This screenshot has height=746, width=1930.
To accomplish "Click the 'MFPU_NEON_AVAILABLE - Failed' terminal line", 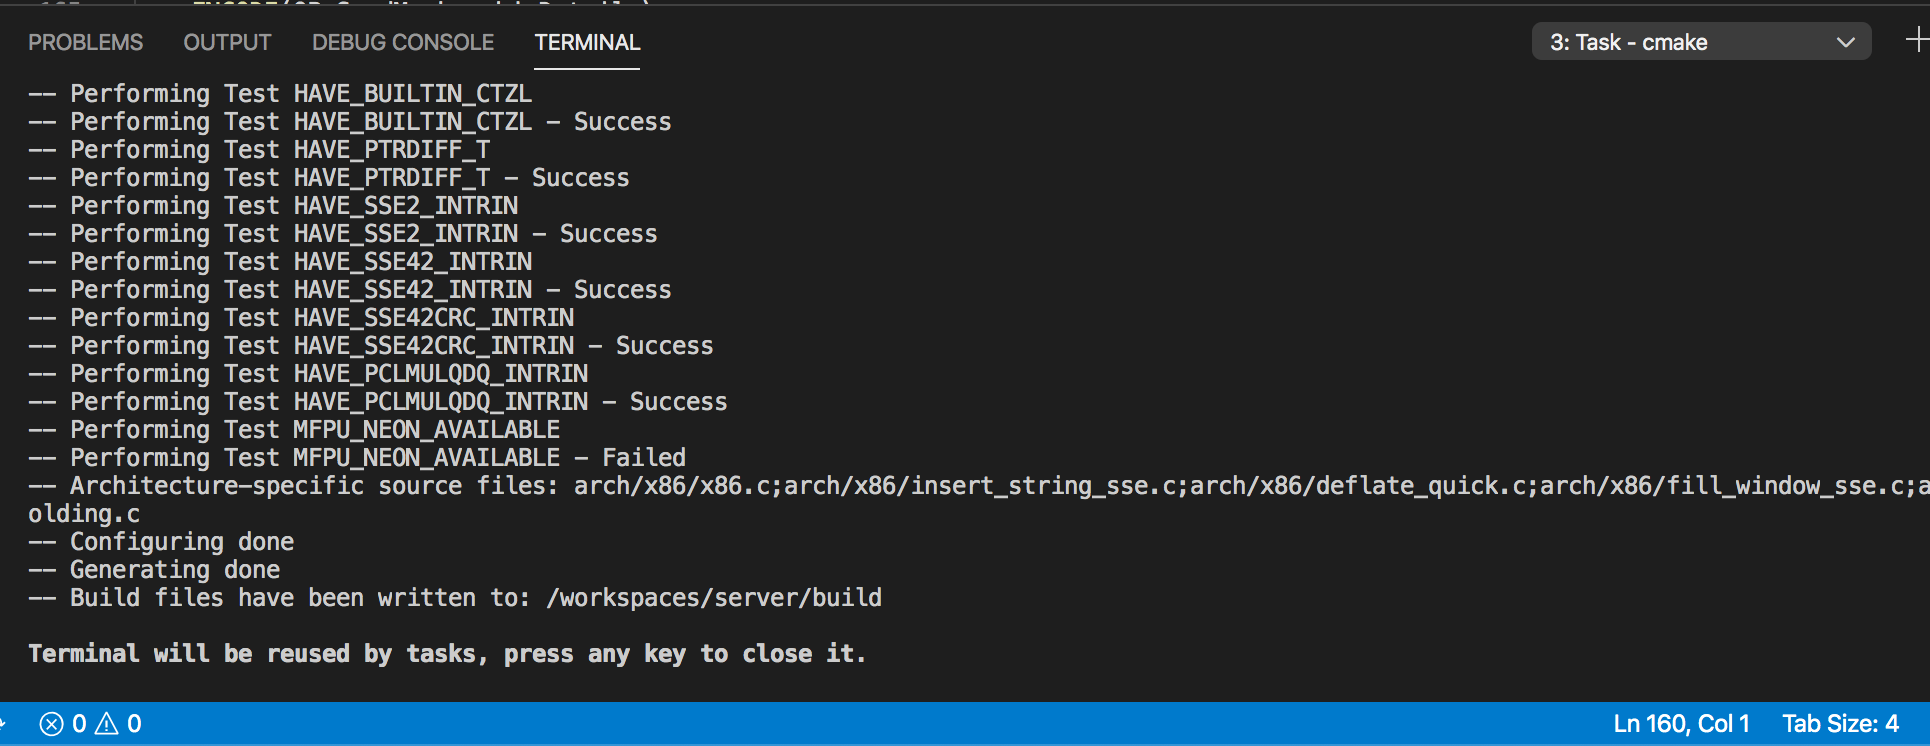I will tap(357, 458).
